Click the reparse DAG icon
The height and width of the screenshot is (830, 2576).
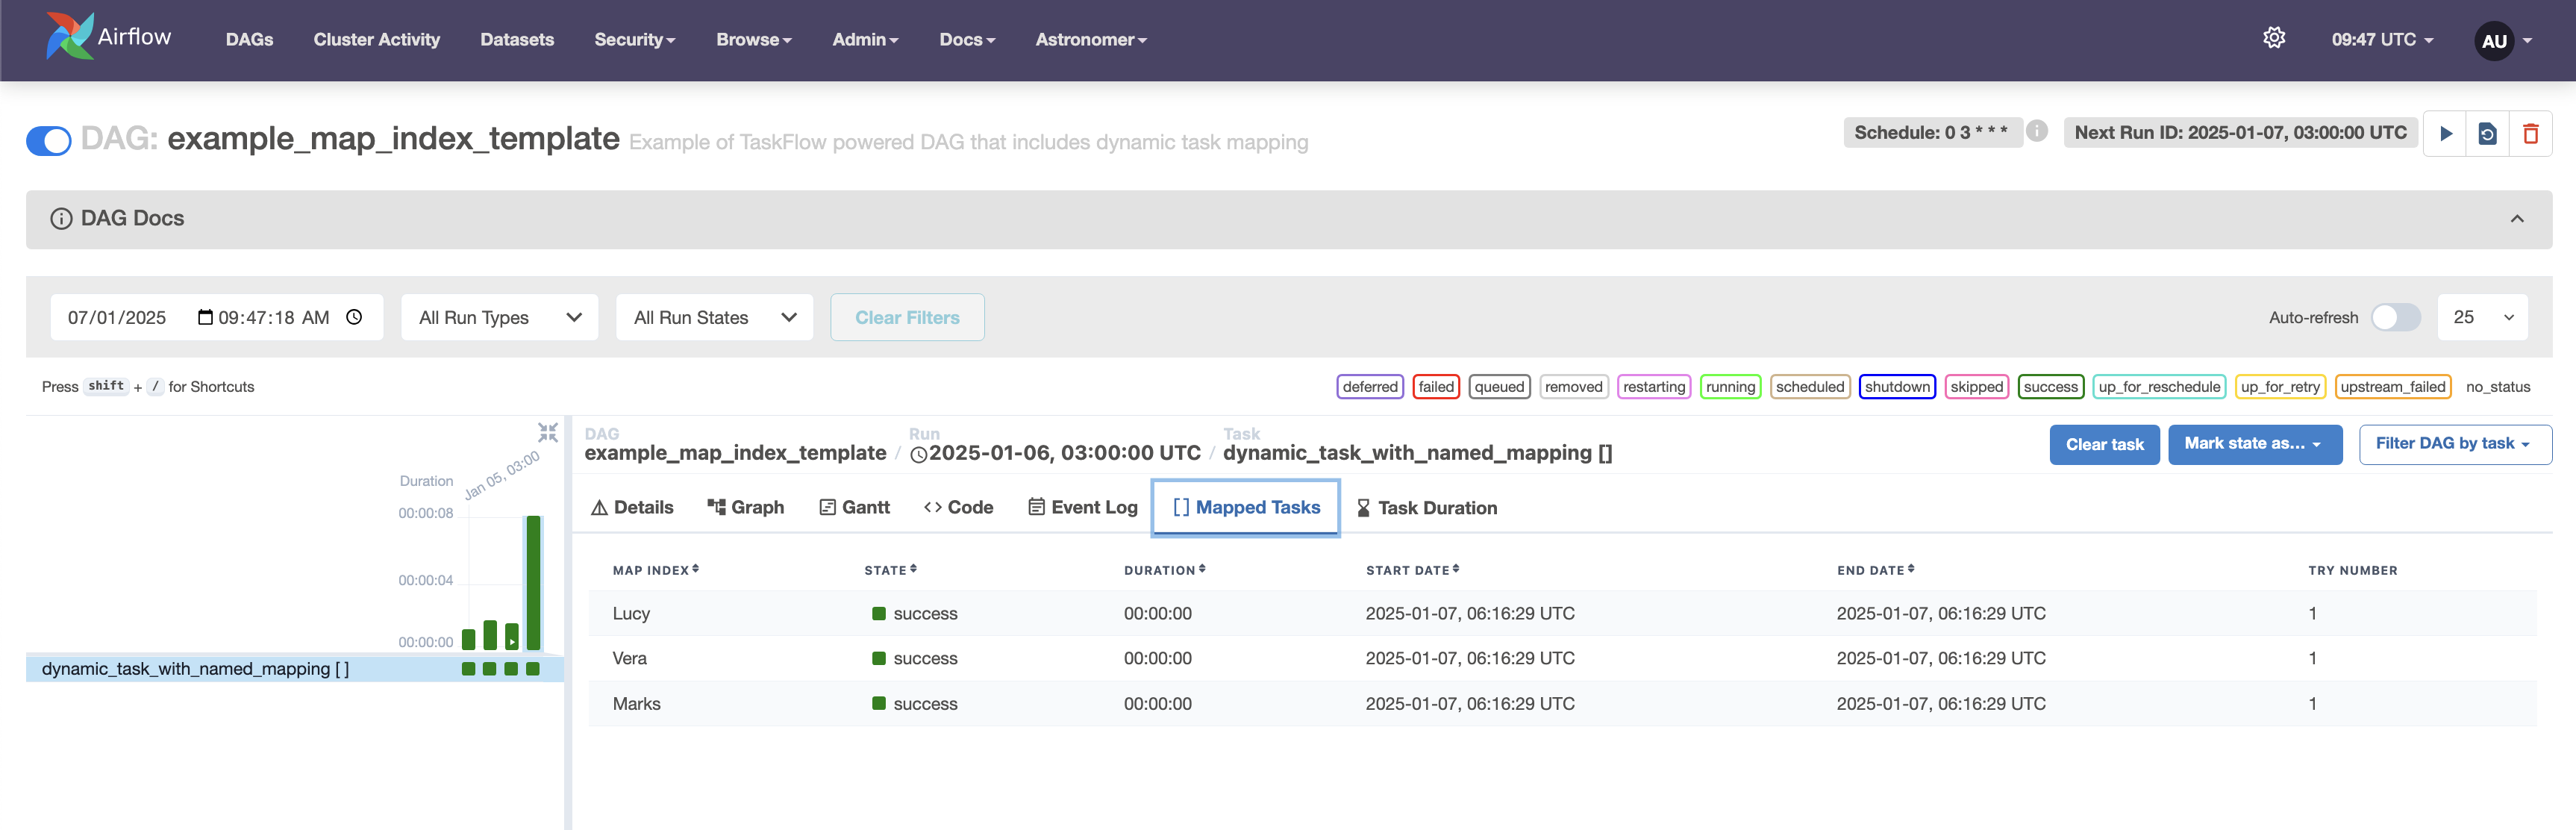click(2487, 134)
